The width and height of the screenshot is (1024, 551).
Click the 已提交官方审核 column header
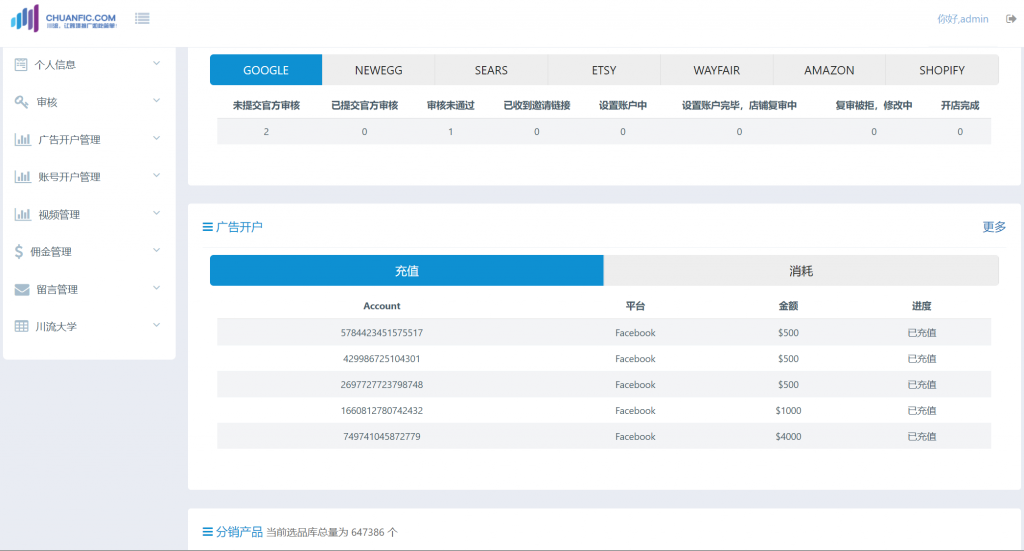[x=364, y=105]
